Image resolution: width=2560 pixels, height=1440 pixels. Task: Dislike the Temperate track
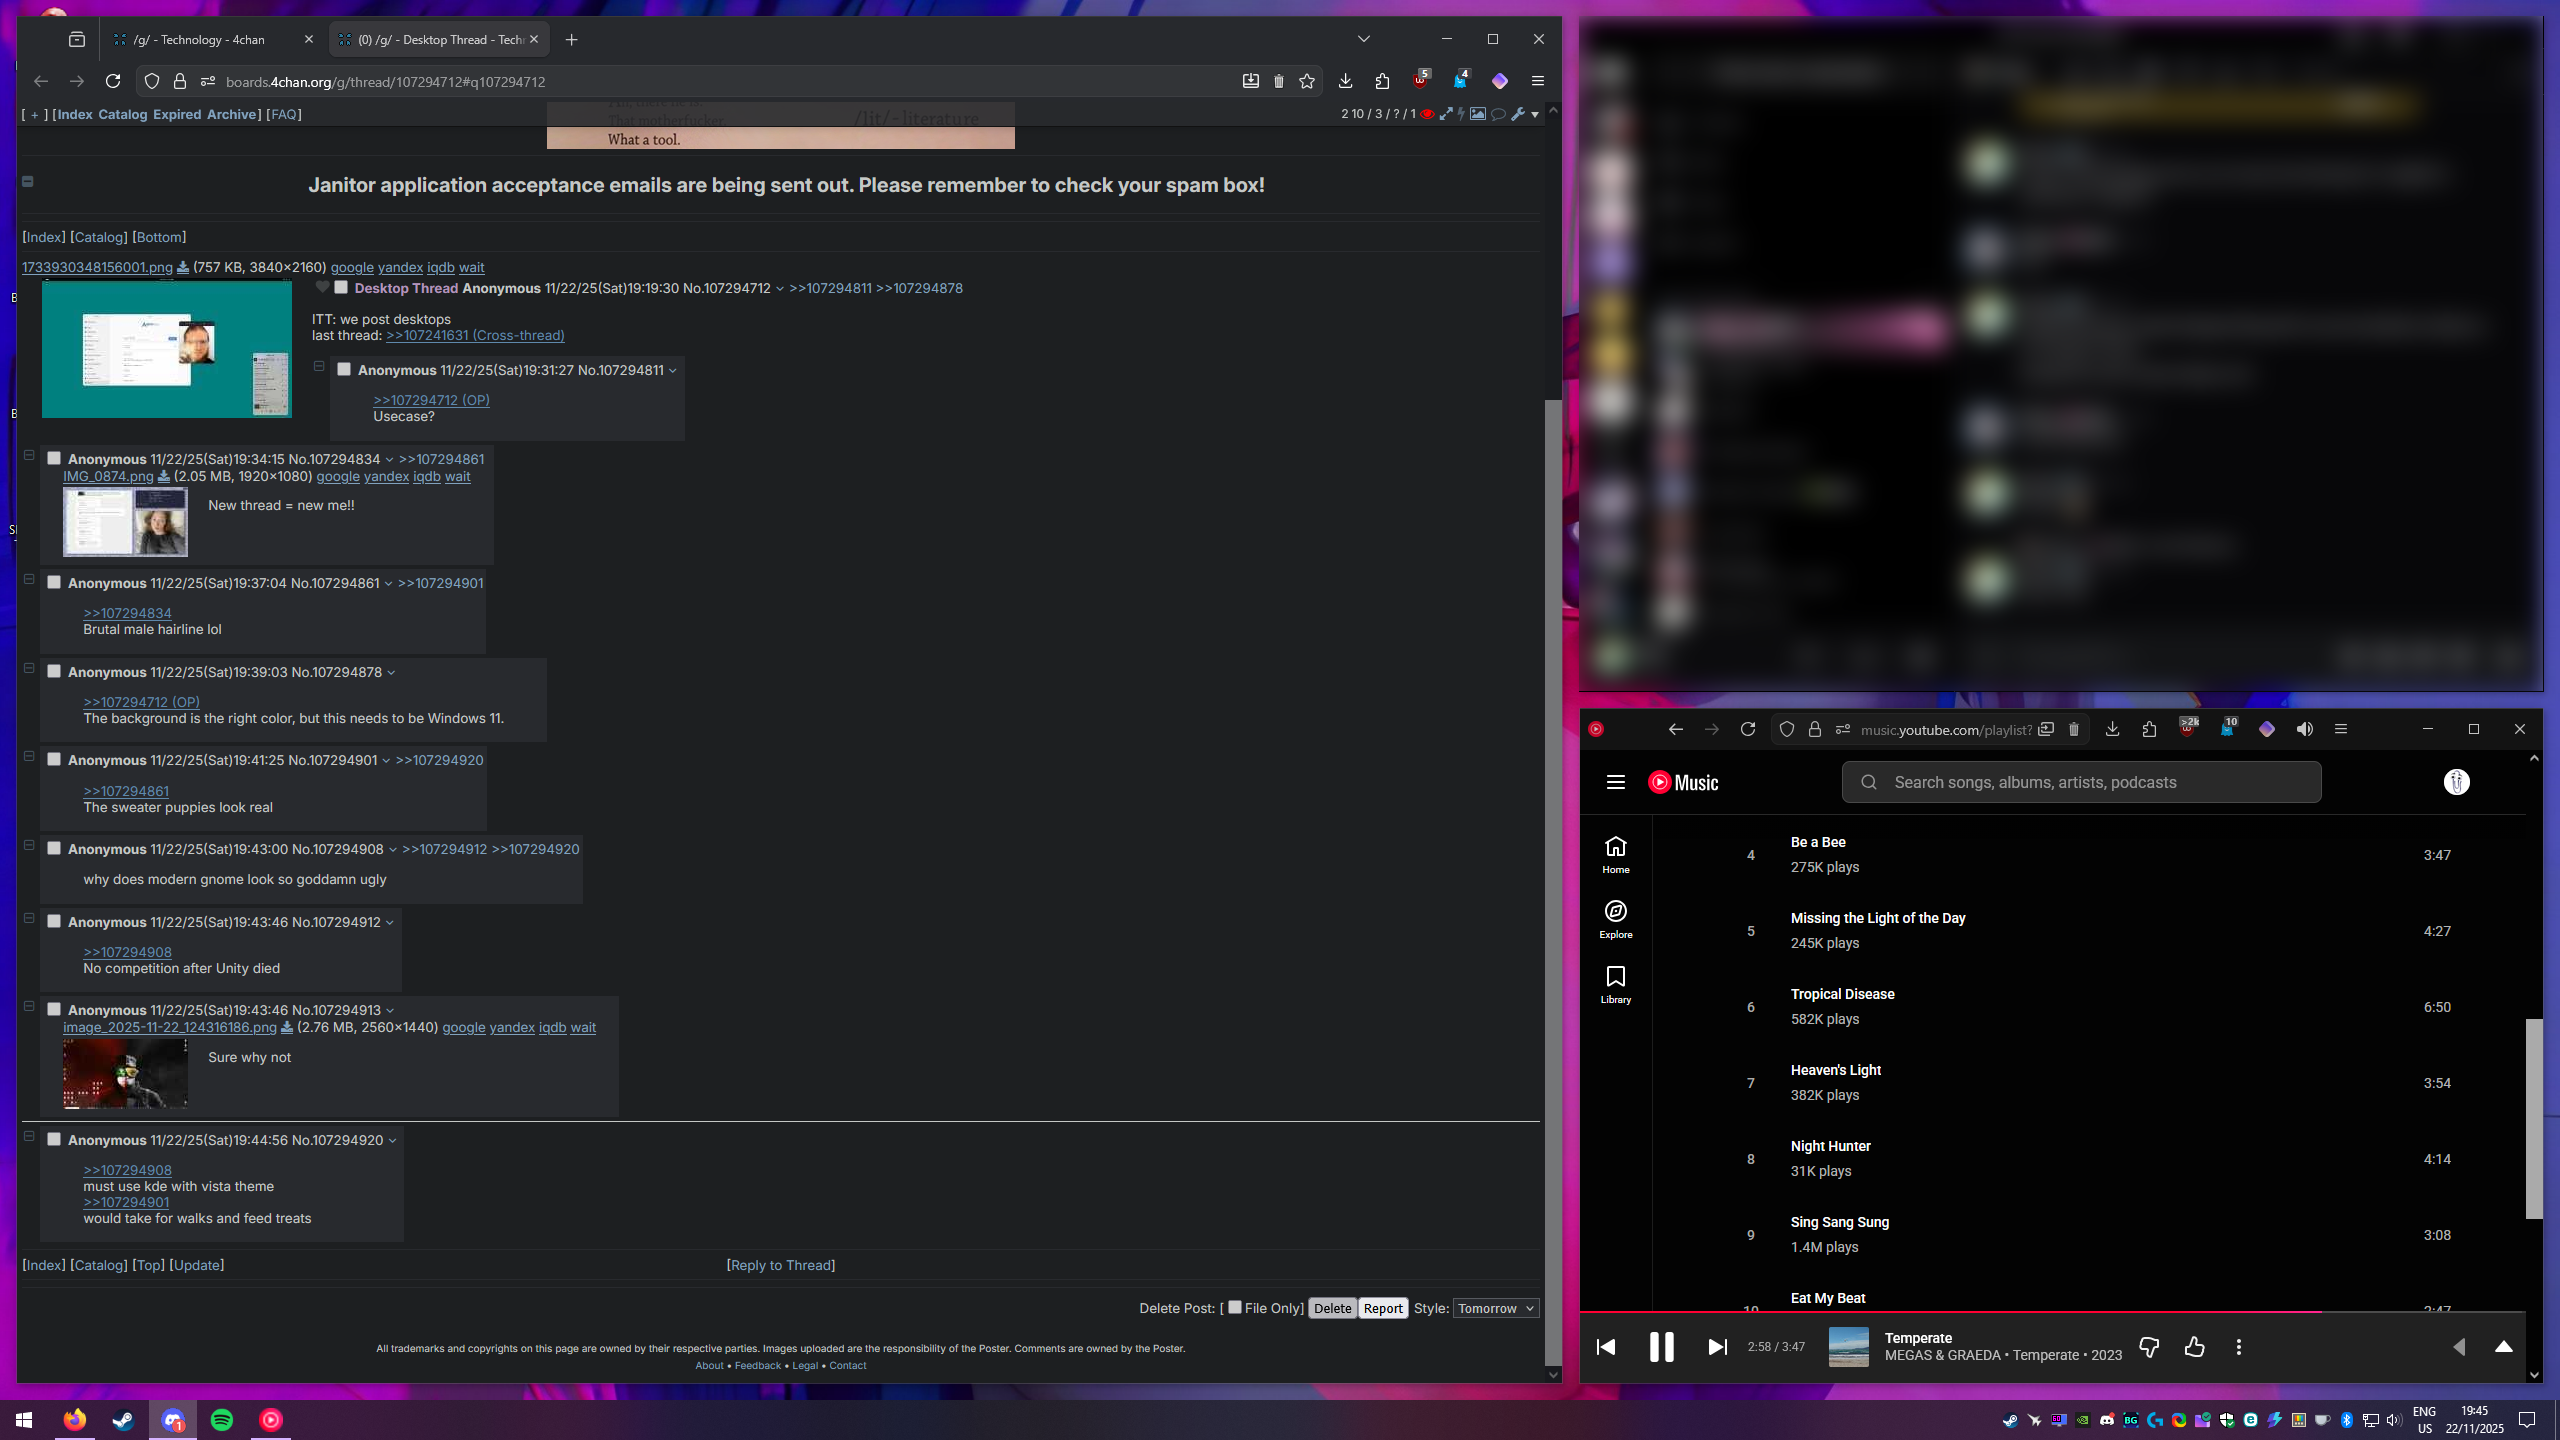(x=2148, y=1347)
